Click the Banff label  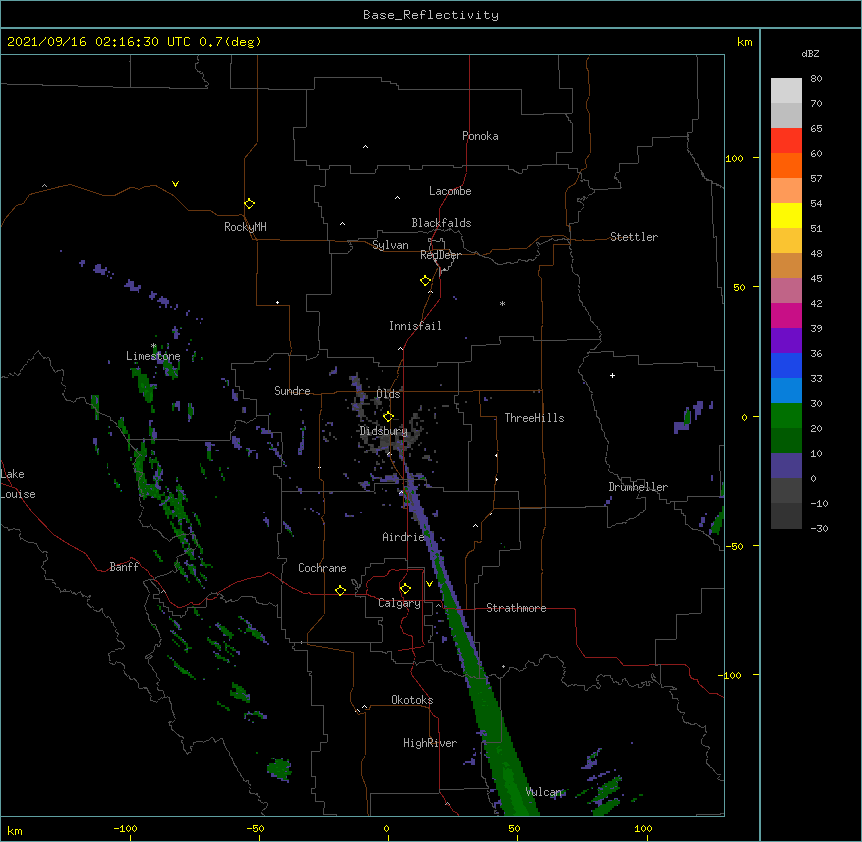click(124, 567)
